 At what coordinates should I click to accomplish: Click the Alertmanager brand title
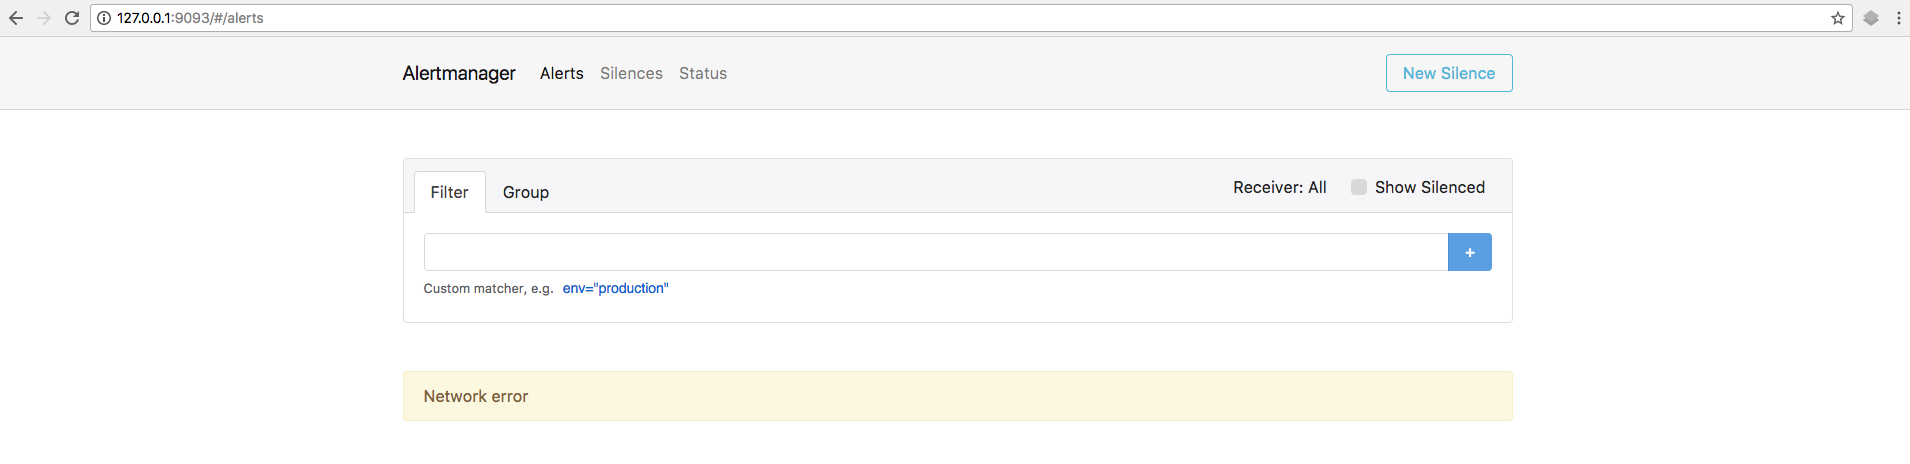459,73
